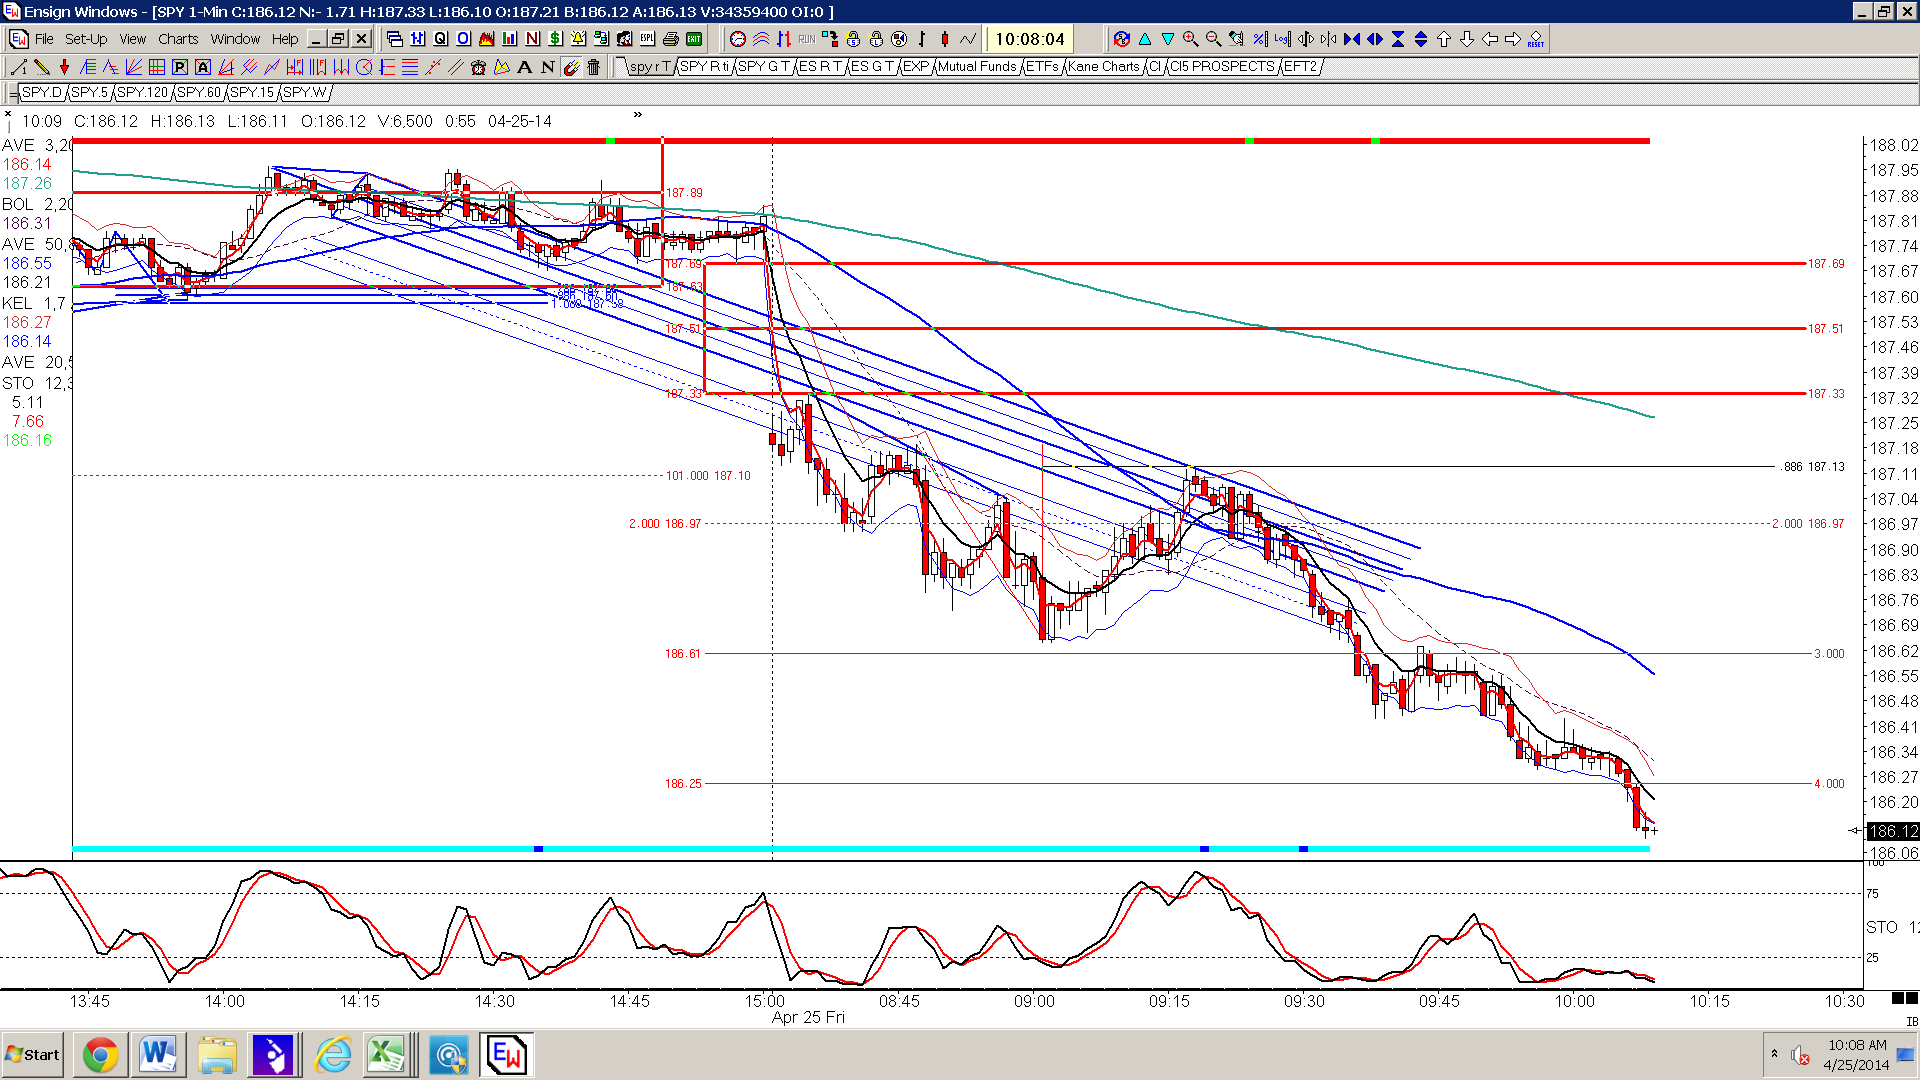The width and height of the screenshot is (1920, 1080).
Task: Open the Q quotes toolbar icon
Action: 440,39
